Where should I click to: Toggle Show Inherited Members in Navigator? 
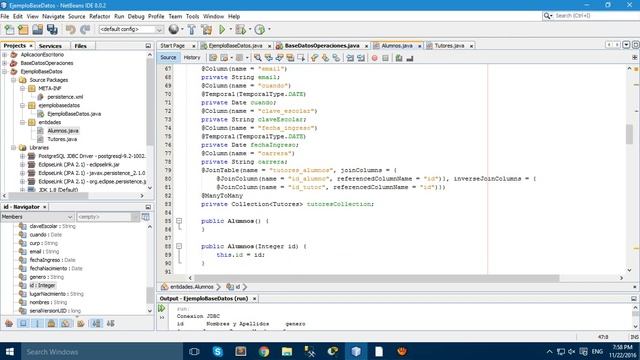click(9, 323)
